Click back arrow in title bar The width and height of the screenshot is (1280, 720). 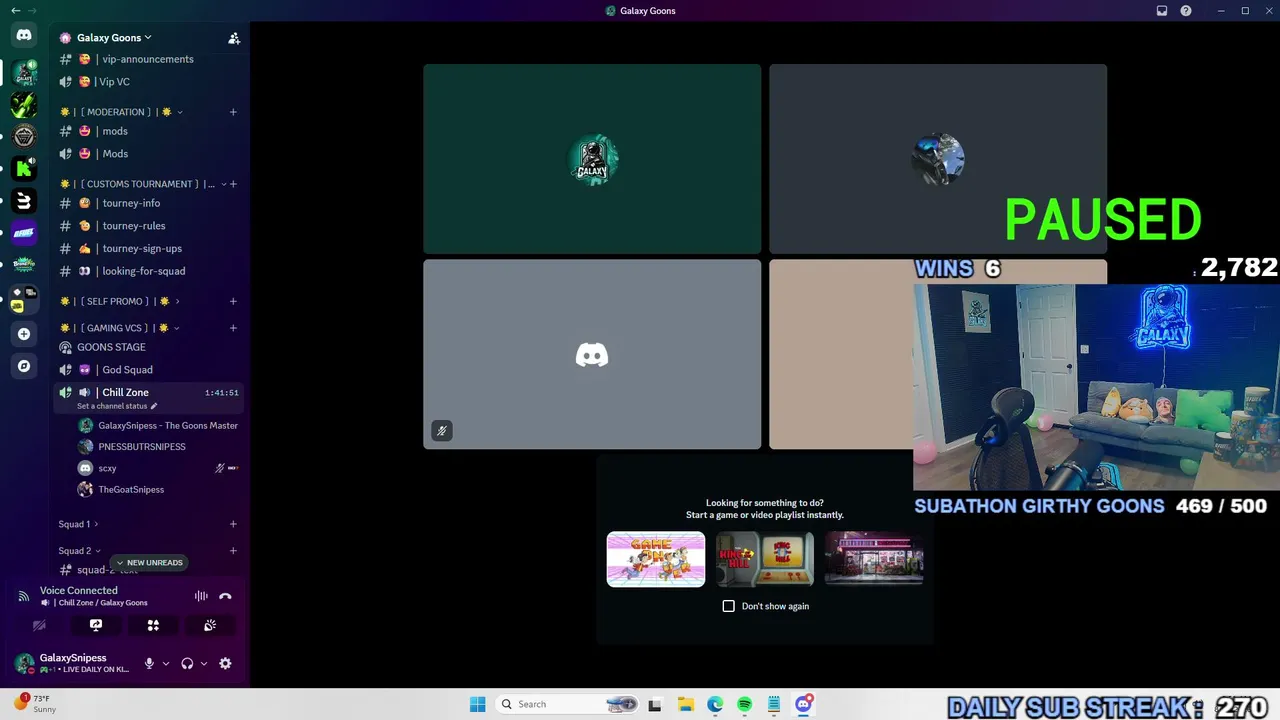(x=15, y=11)
